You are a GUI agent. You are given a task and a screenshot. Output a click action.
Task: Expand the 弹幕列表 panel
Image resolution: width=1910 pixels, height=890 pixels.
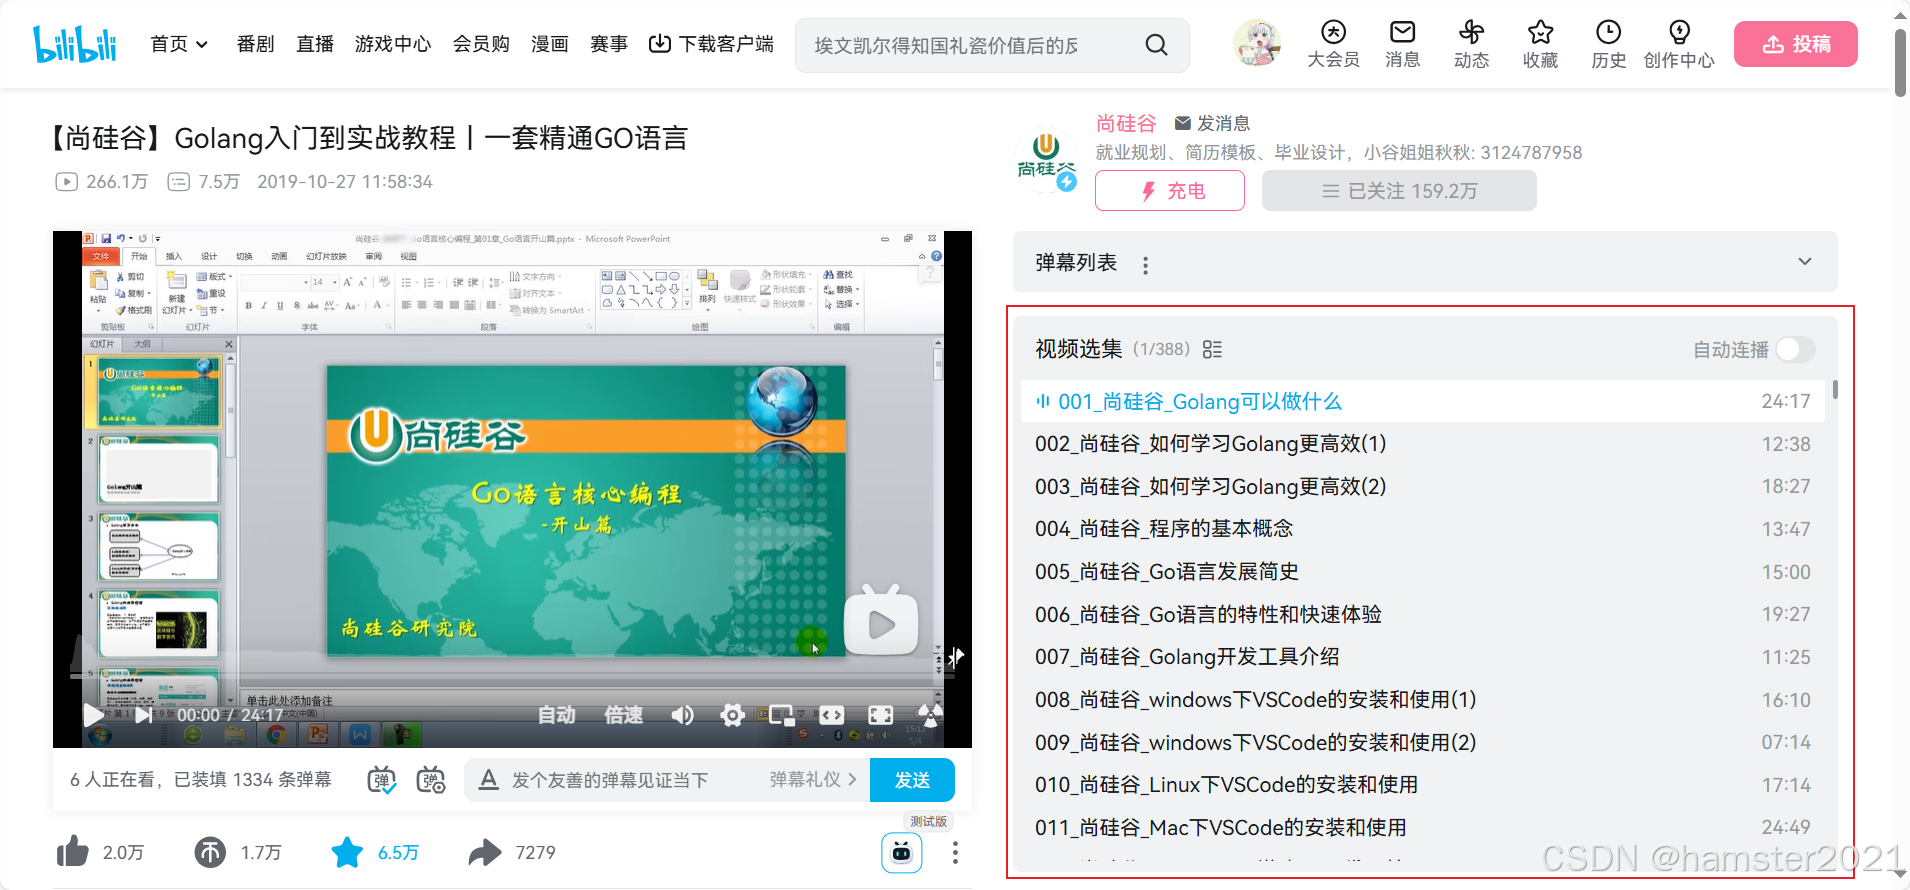[x=1804, y=262]
